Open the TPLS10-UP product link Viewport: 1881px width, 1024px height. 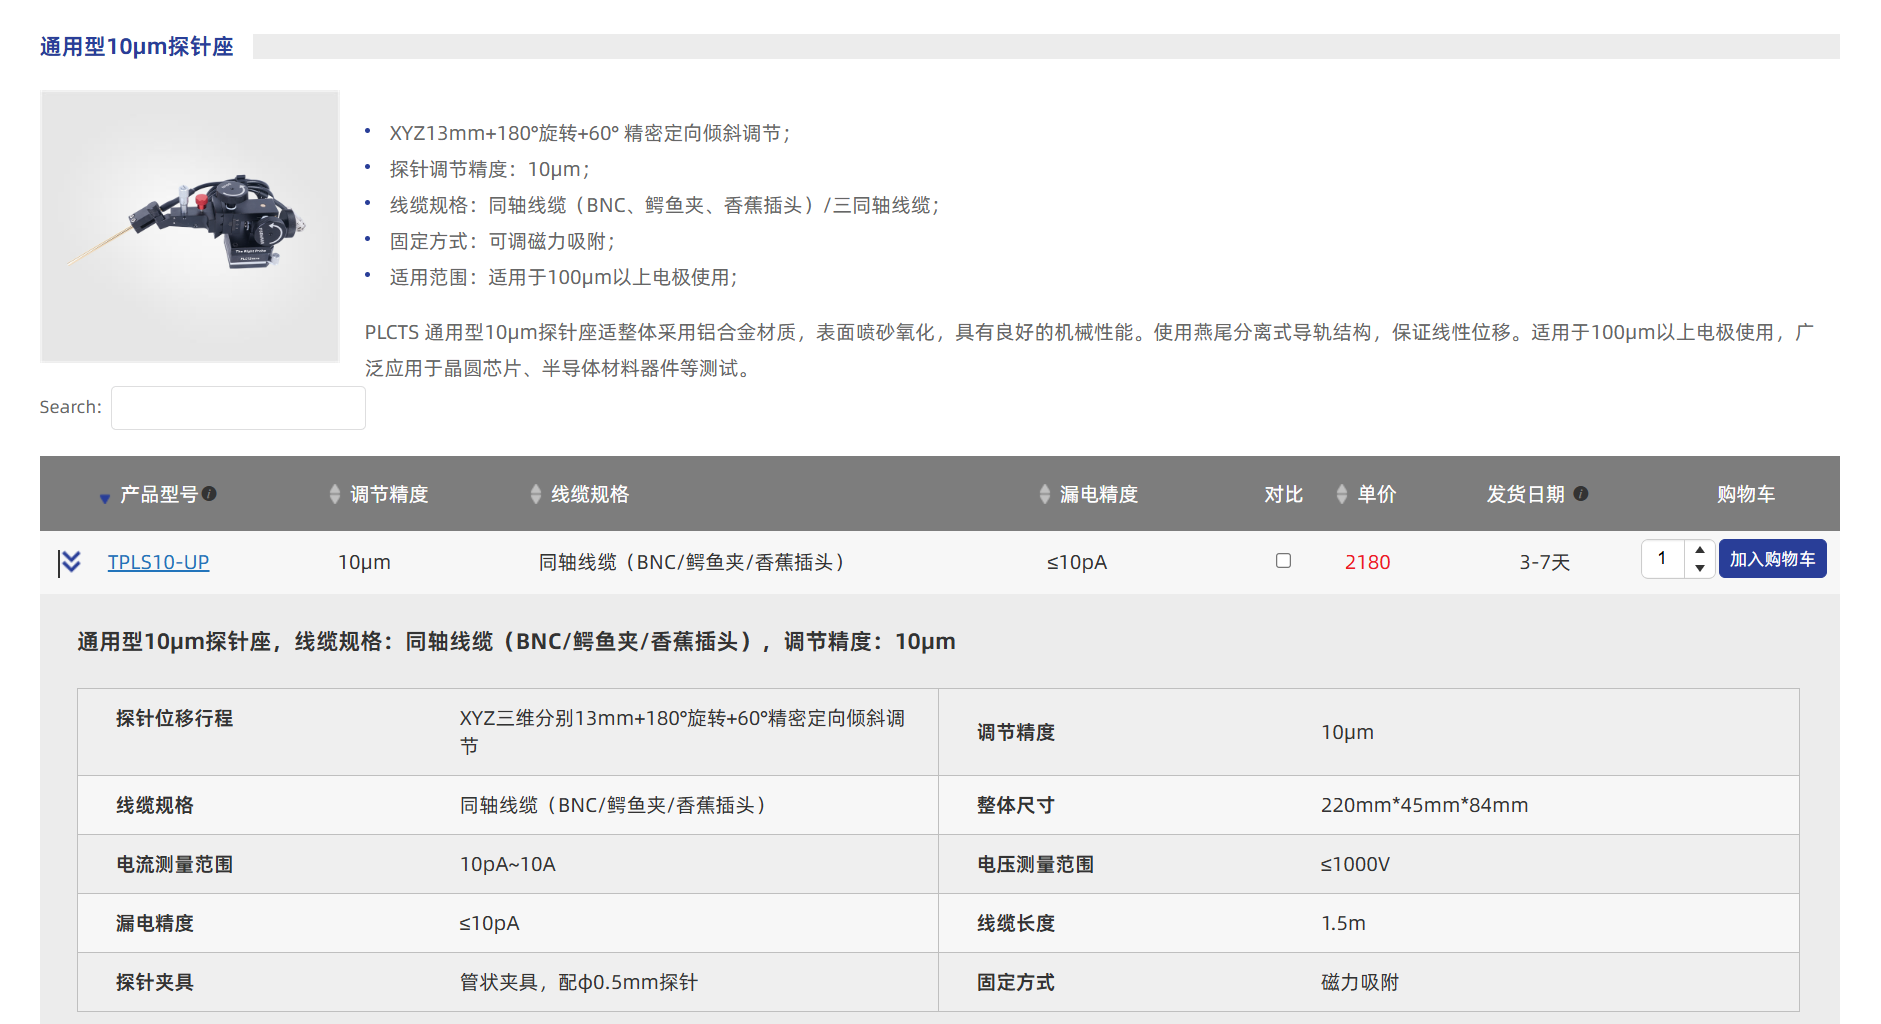pyautogui.click(x=158, y=562)
